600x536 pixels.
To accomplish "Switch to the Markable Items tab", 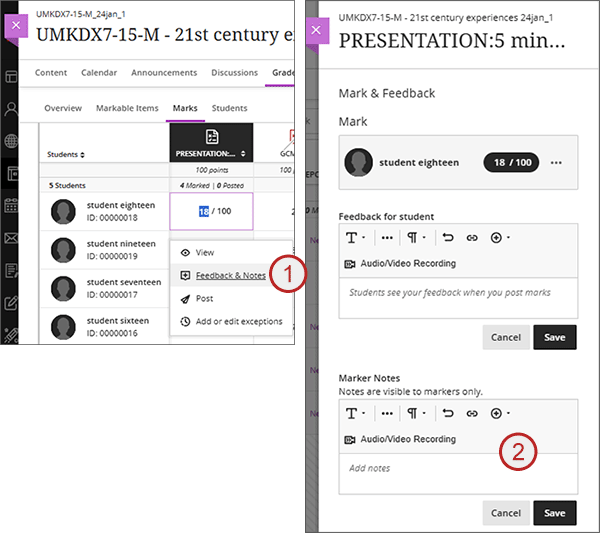I will tap(127, 108).
